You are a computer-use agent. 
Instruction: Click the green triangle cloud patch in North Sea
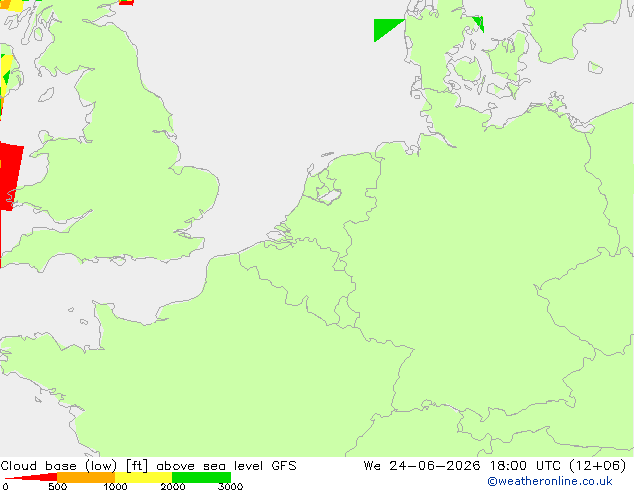tap(384, 27)
